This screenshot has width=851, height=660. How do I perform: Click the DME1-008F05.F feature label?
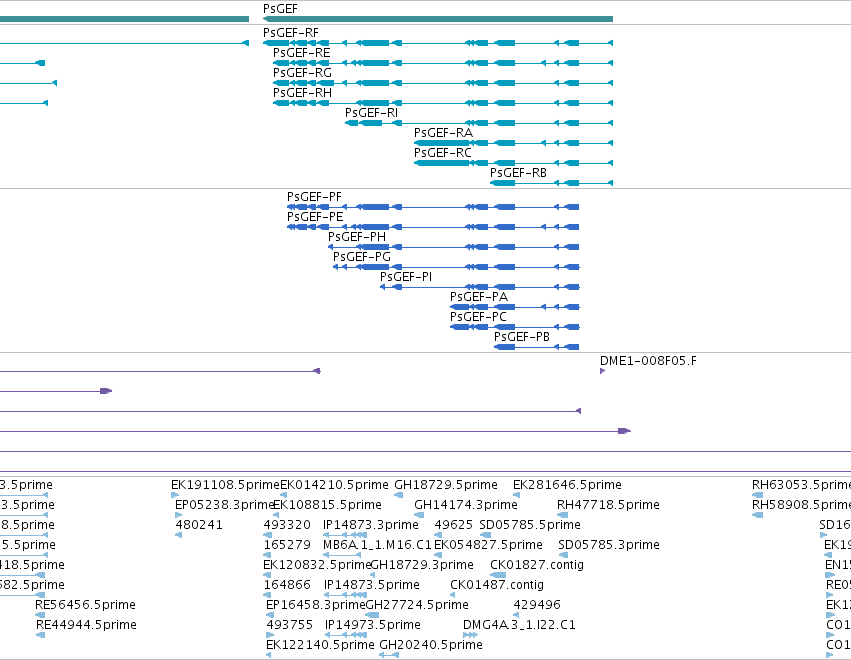(x=648, y=361)
